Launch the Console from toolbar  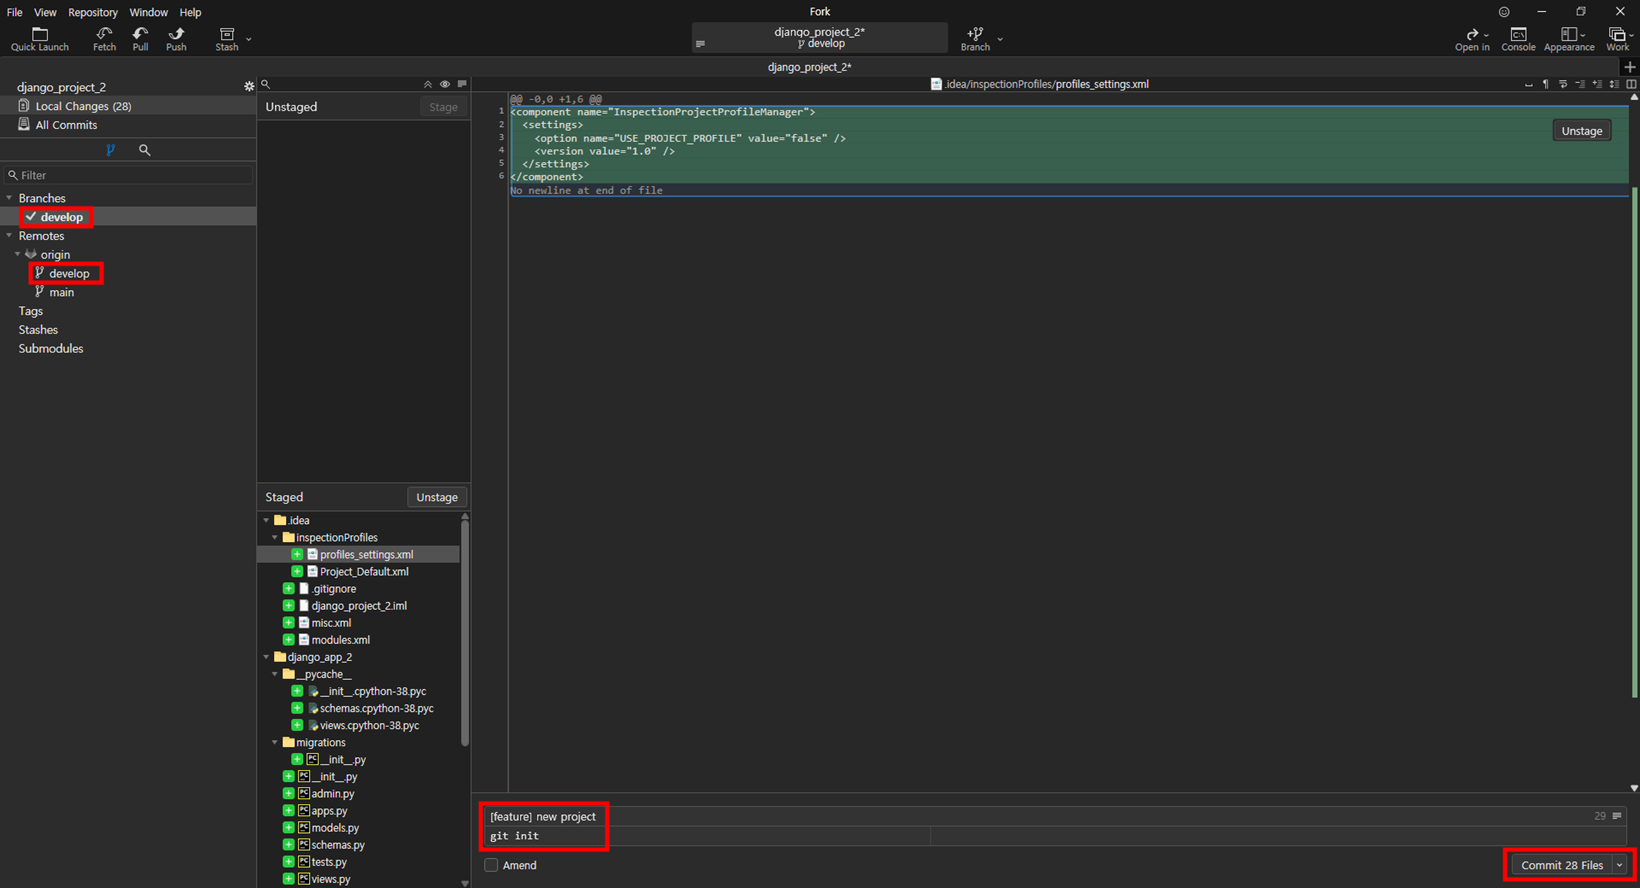[1518, 39]
